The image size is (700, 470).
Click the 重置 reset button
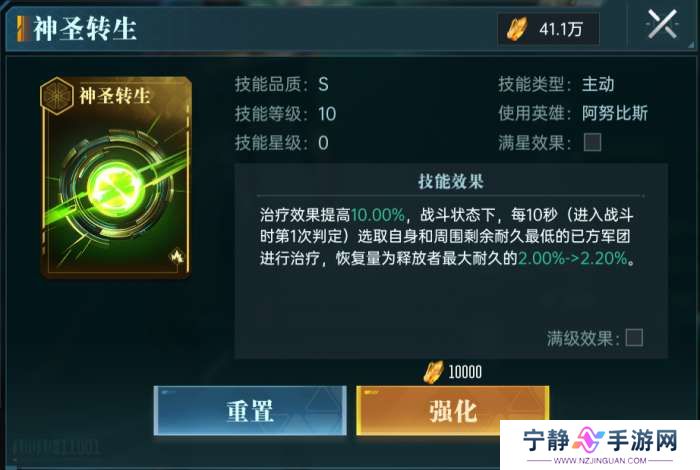pyautogui.click(x=250, y=411)
